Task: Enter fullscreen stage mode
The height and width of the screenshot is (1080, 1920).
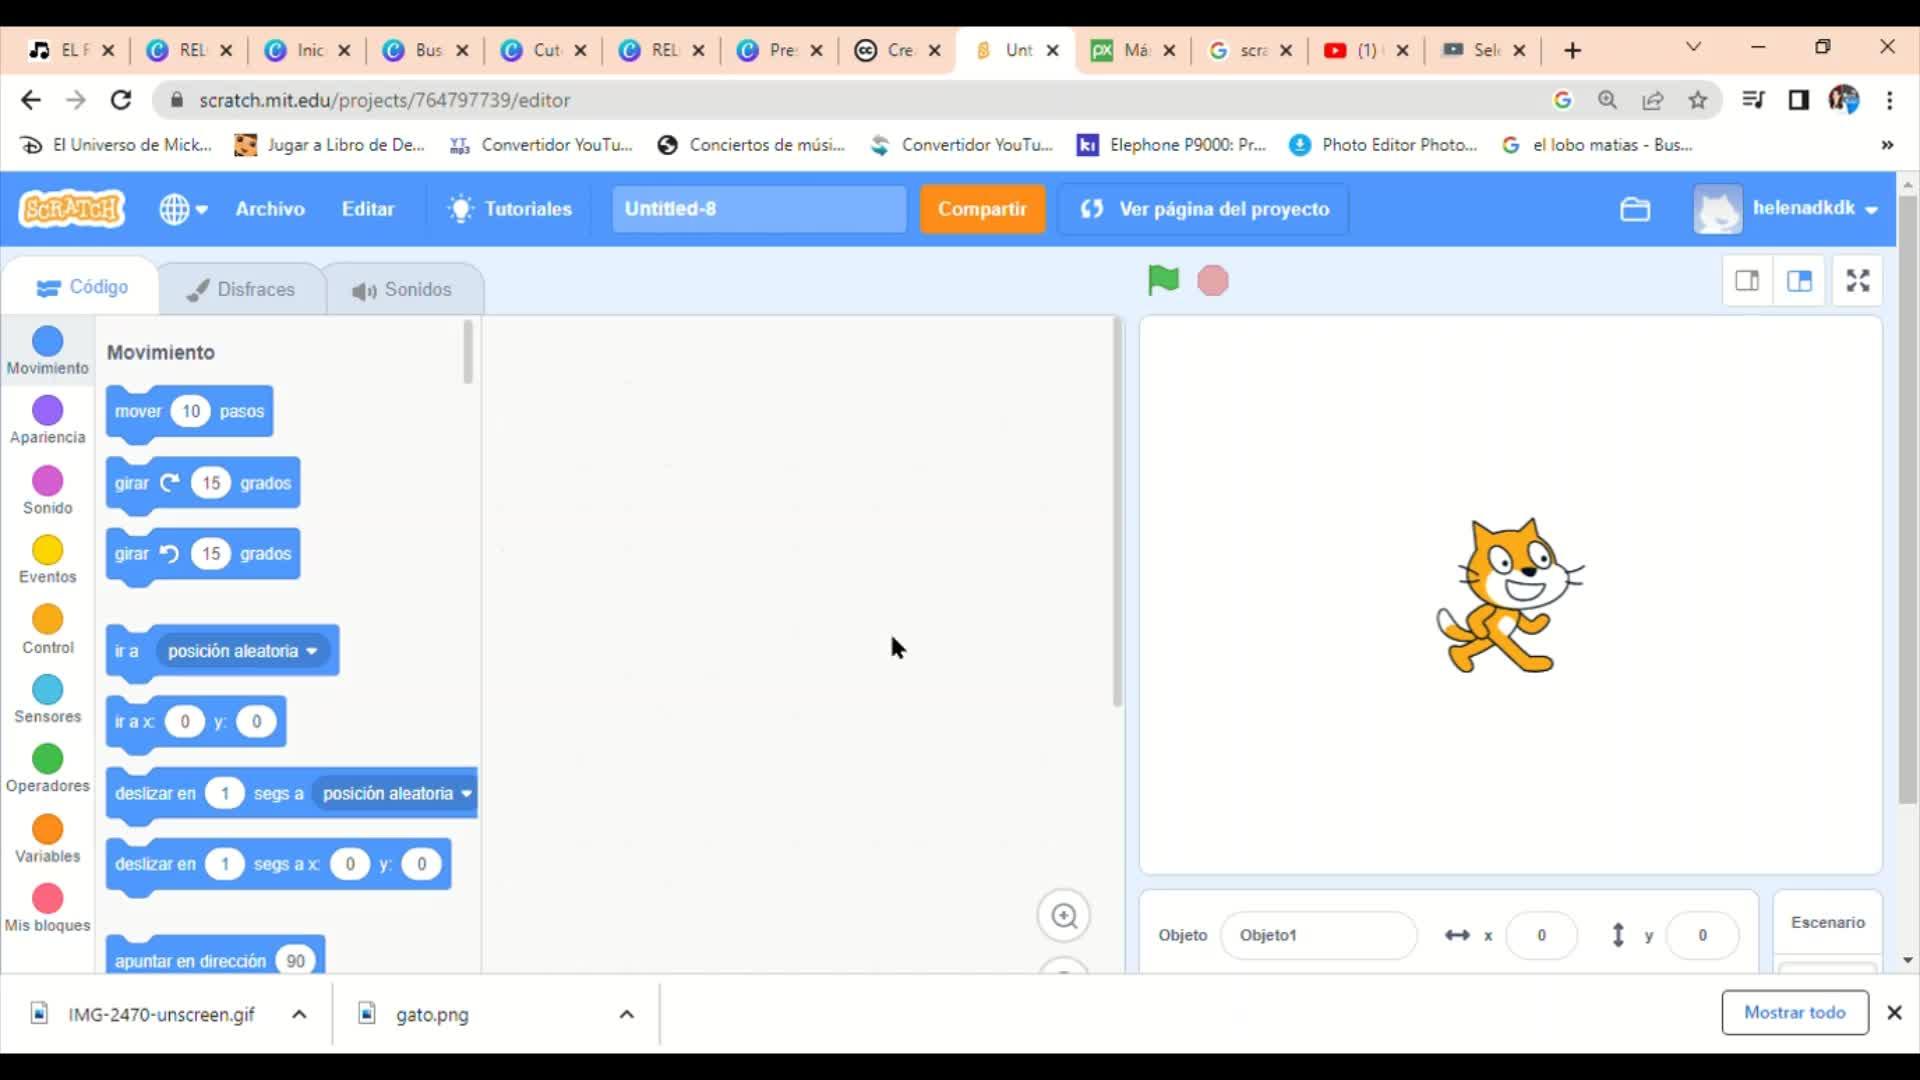Action: (x=1857, y=281)
